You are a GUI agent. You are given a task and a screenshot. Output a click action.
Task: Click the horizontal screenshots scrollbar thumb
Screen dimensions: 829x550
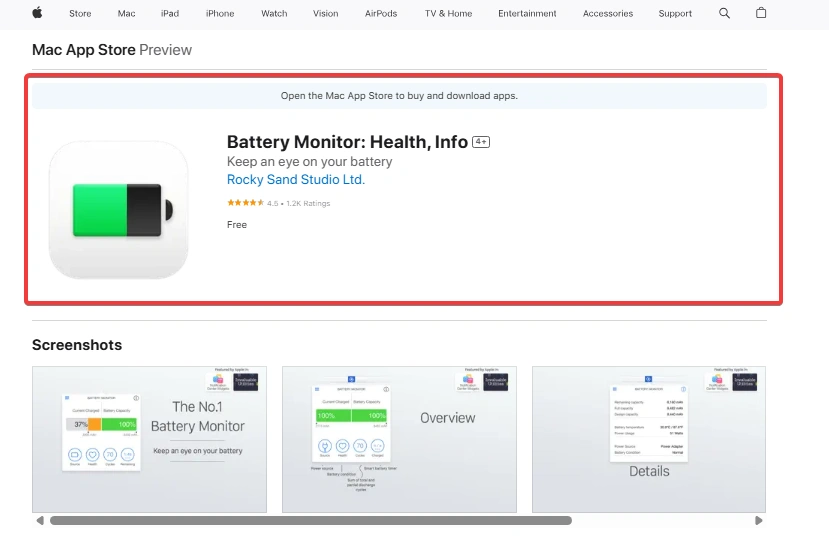(311, 520)
